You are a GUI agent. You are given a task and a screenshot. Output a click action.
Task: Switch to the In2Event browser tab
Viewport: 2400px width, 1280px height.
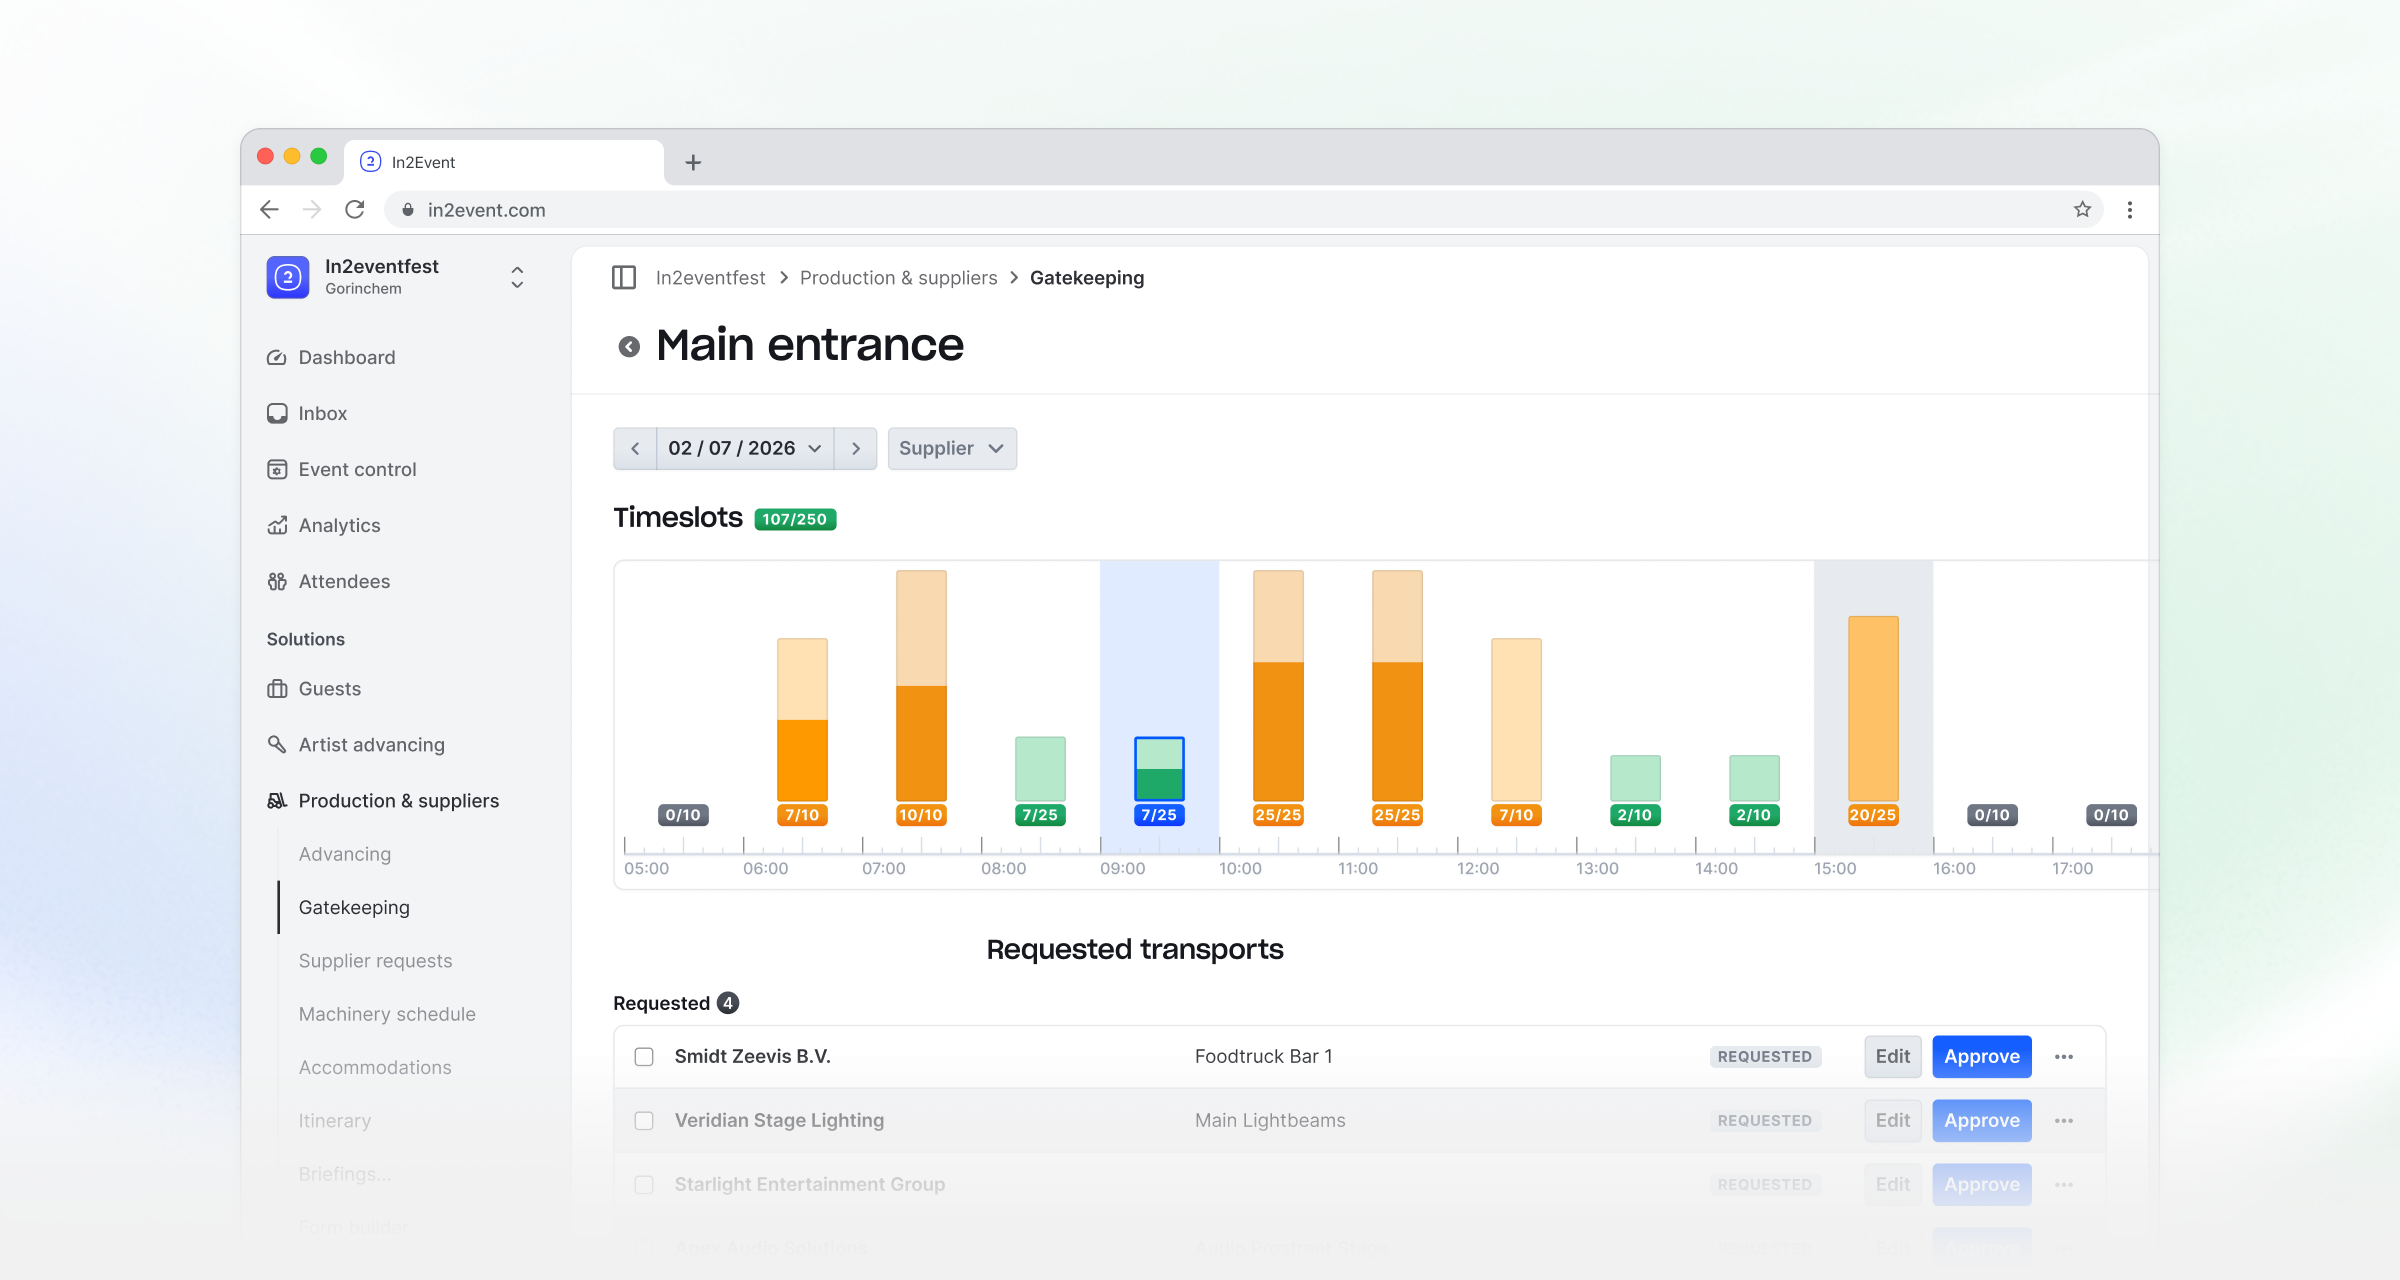click(x=504, y=162)
